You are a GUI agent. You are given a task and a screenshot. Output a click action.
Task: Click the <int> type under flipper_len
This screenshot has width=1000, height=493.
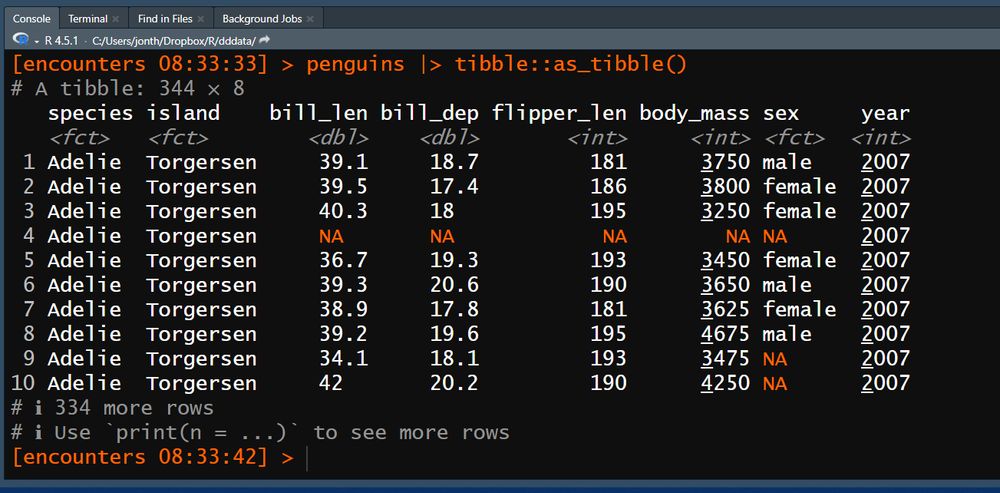598,138
